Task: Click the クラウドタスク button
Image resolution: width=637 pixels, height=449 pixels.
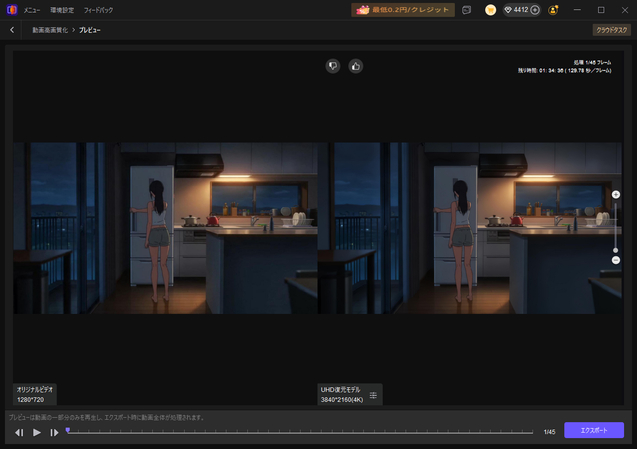Action: [611, 30]
